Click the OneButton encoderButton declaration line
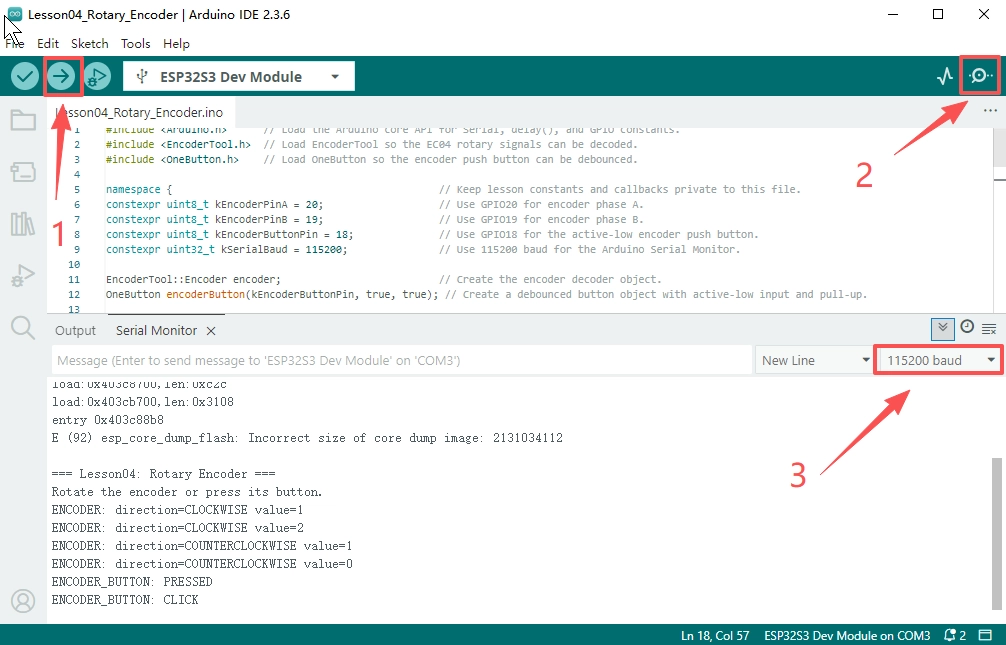Image resolution: width=1006 pixels, height=645 pixels. pos(272,294)
